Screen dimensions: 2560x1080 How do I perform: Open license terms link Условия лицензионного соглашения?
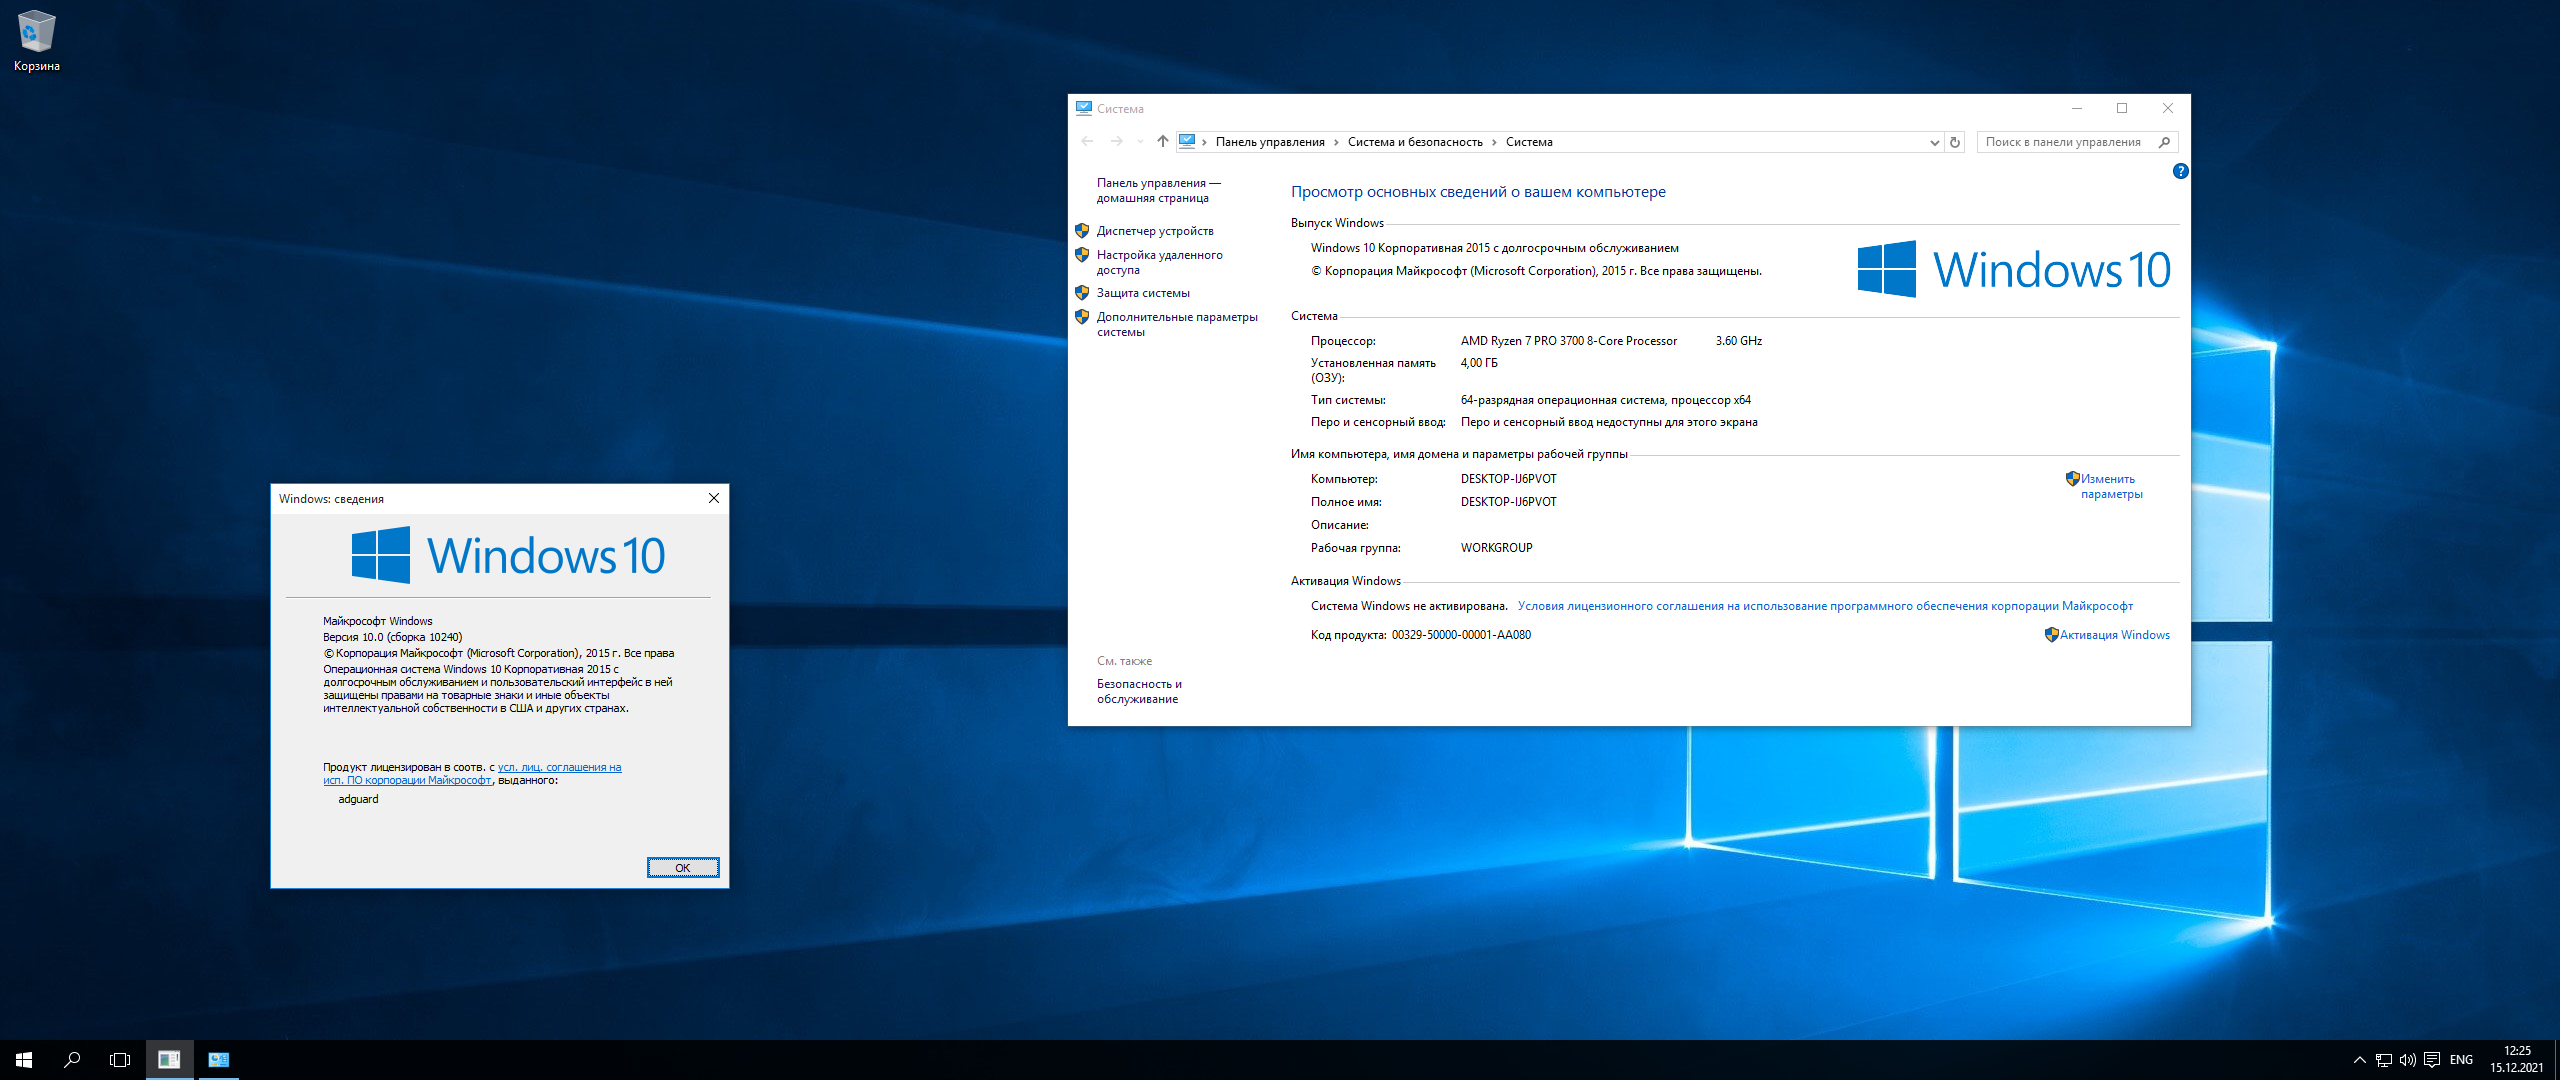(1825, 606)
